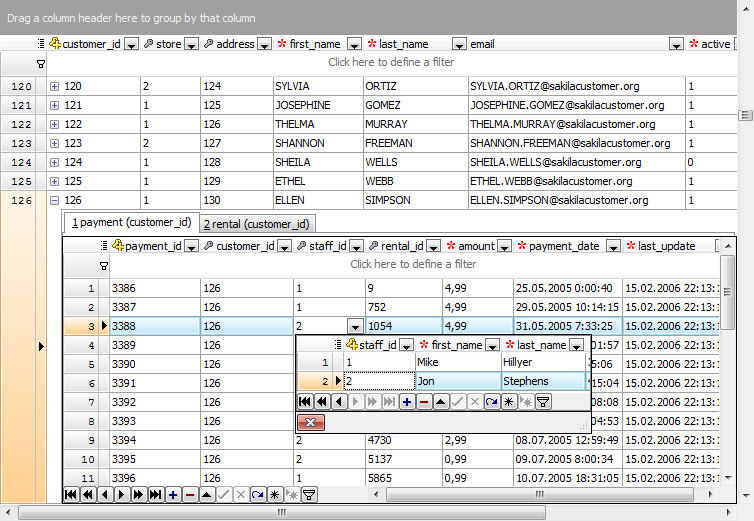Edit record in staff popup navigator
754x521 pixels.
coord(441,401)
